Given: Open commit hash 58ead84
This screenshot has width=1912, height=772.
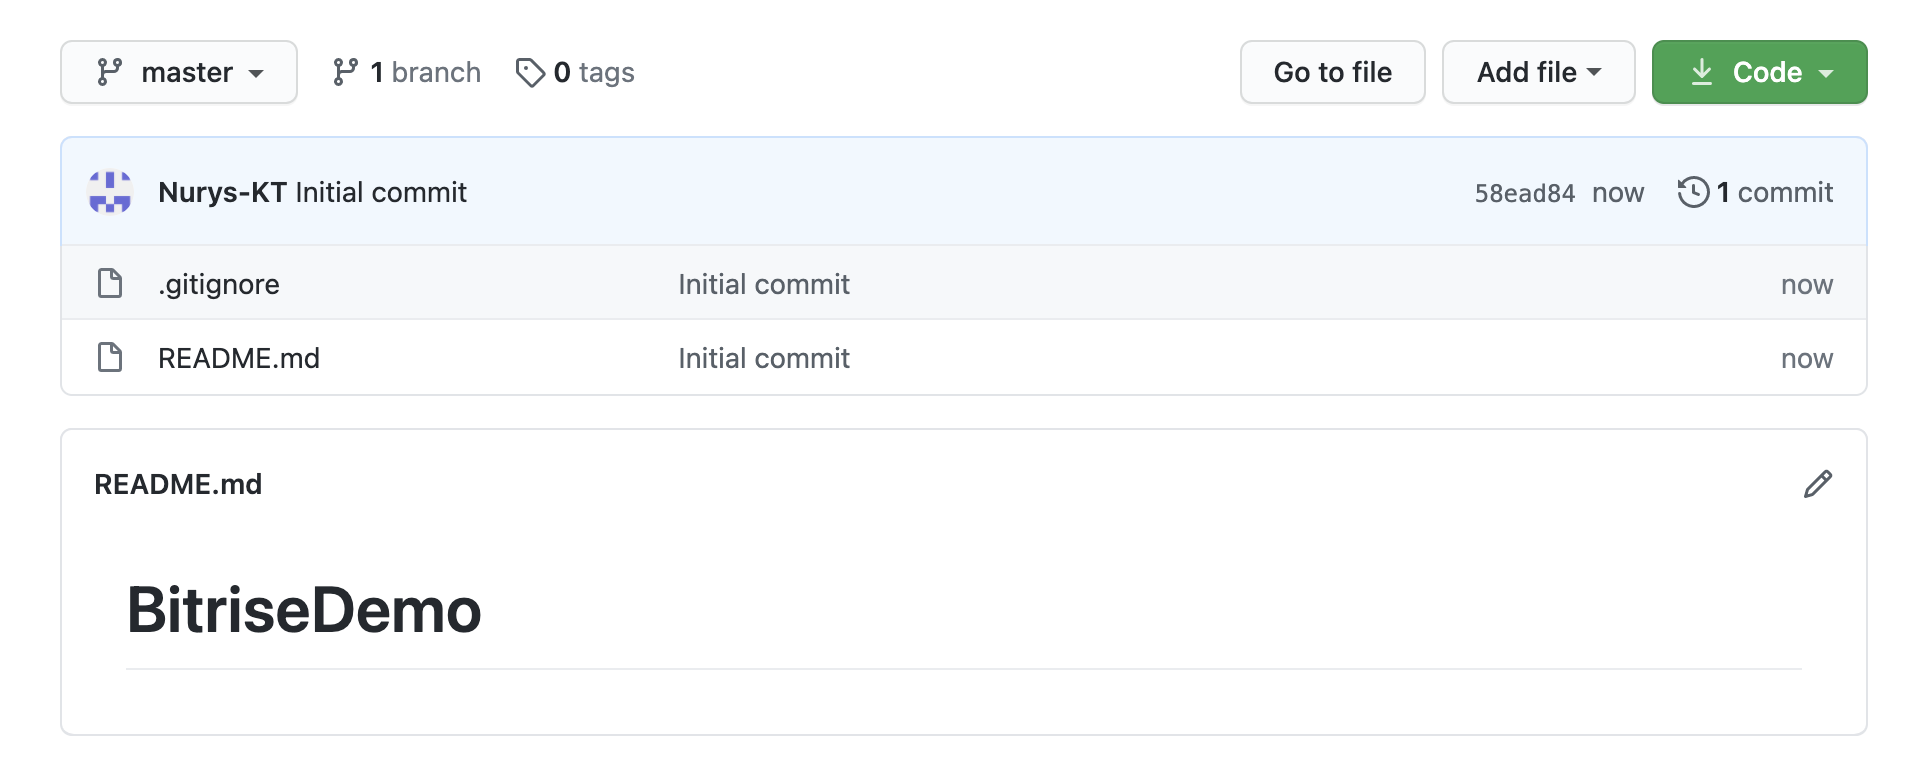Looking at the screenshot, I should (x=1524, y=193).
